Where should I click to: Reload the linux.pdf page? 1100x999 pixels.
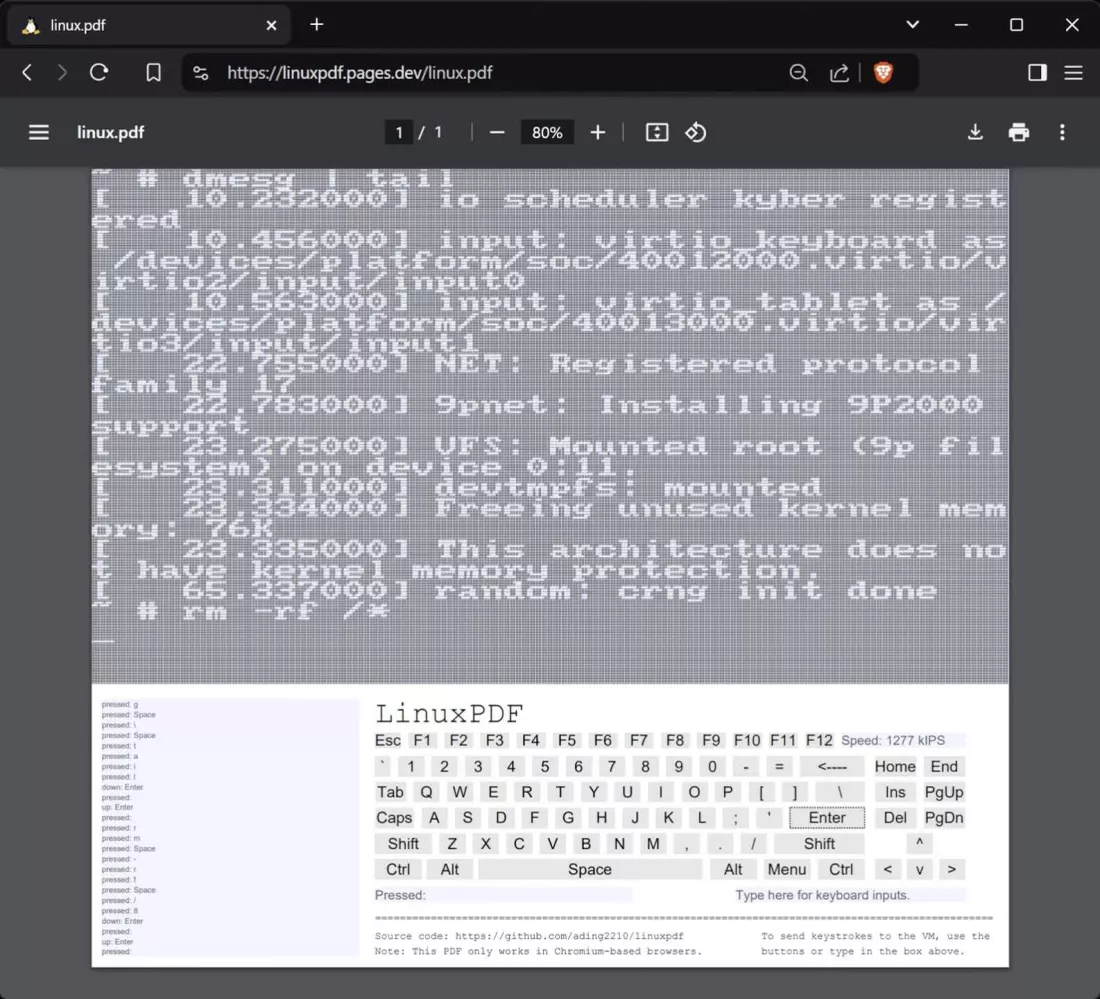[99, 73]
